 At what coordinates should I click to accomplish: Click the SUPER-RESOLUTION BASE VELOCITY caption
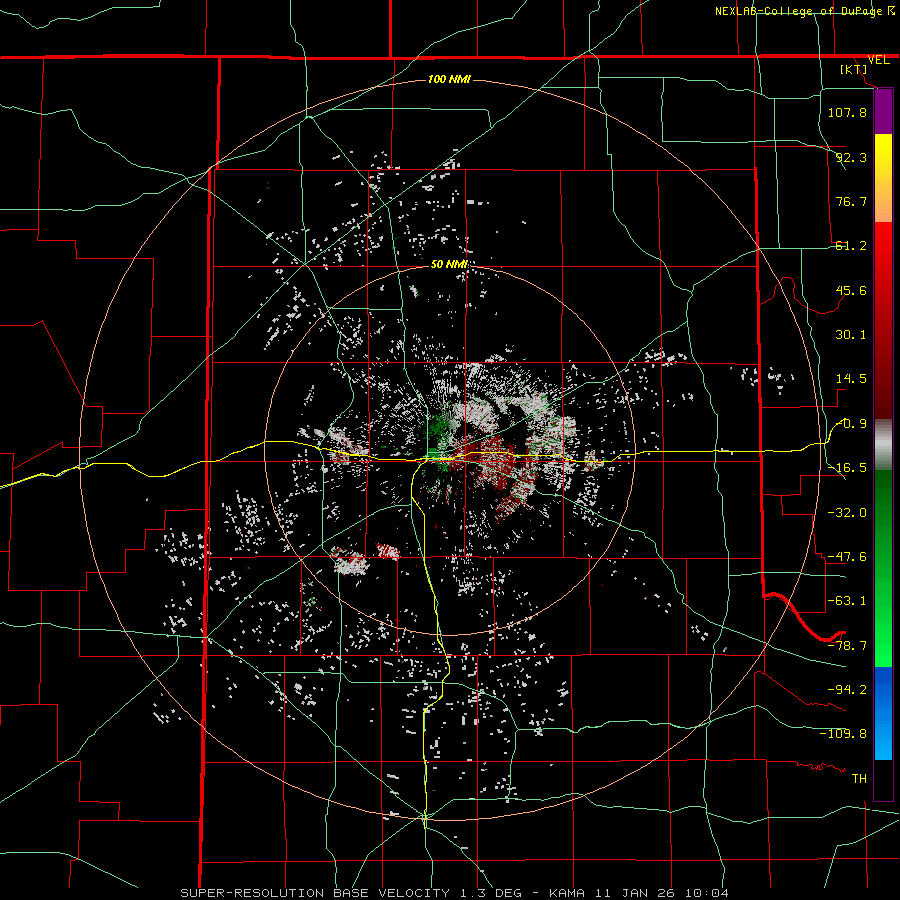point(315,893)
